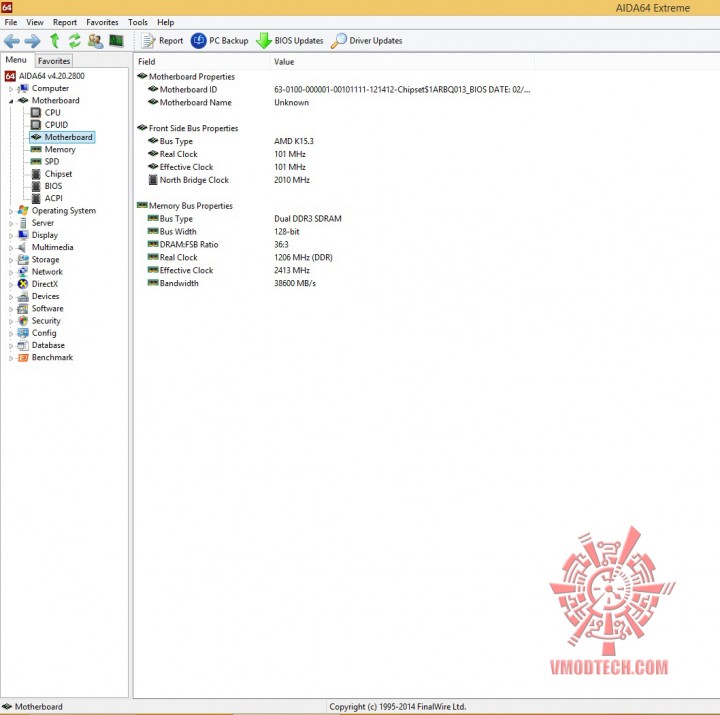Click the 2413 MHz effective clock value
Screen dimensions: 720x715
(x=292, y=270)
